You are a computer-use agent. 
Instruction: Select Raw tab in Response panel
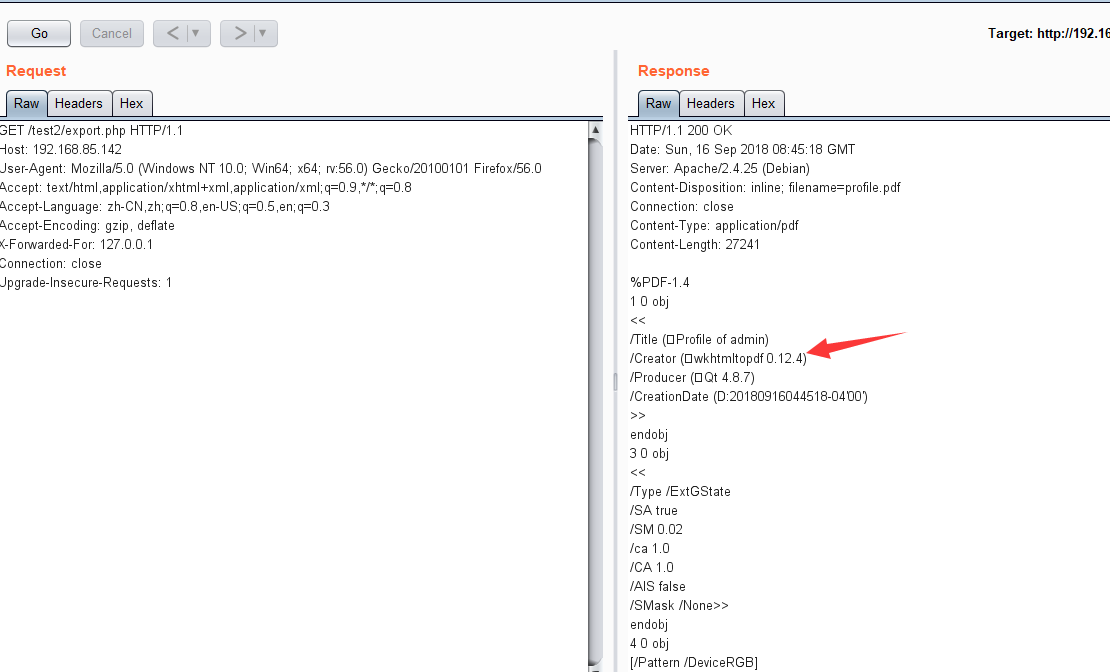click(x=658, y=103)
